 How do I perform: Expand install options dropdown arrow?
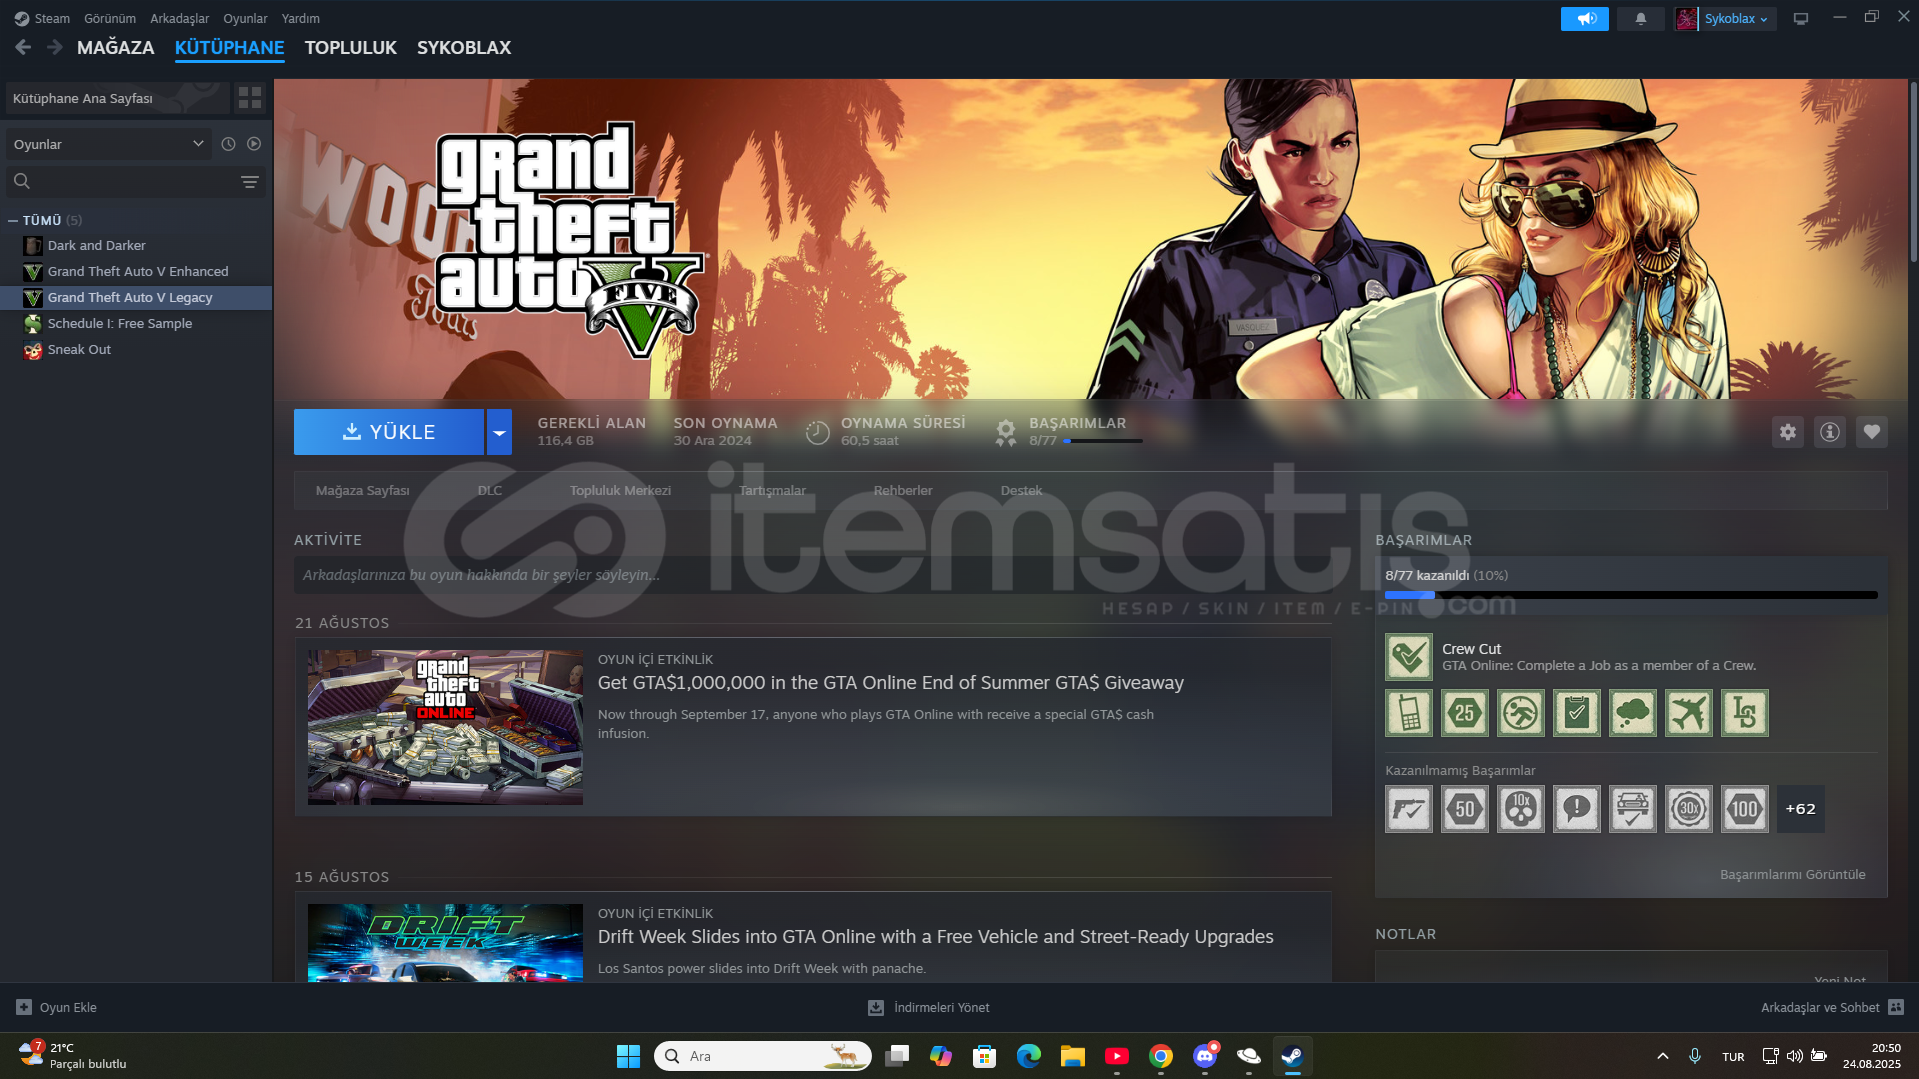coord(499,432)
